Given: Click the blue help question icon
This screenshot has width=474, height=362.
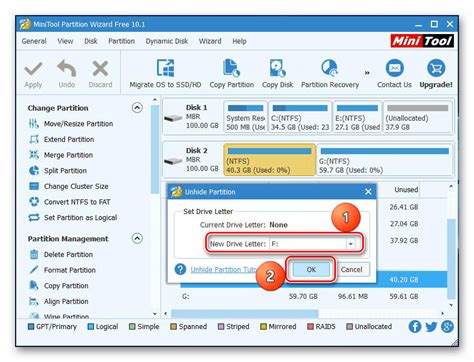Looking at the screenshot, I should click(180, 269).
